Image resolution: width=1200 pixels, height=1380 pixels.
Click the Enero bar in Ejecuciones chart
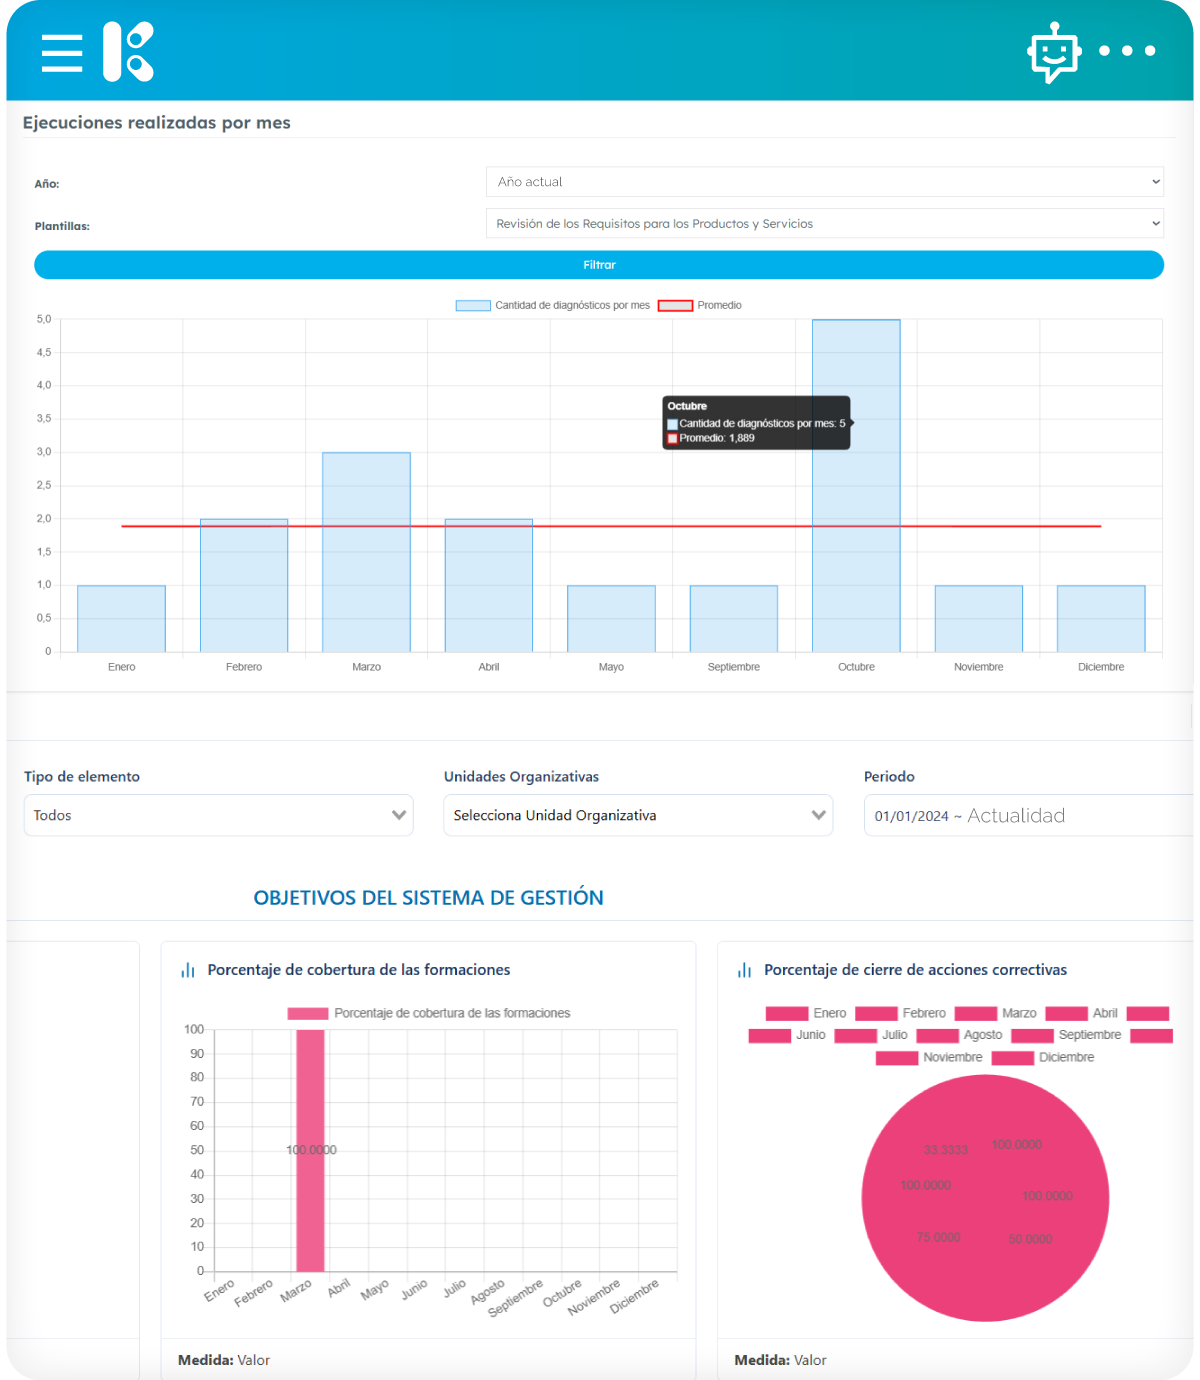point(121,619)
